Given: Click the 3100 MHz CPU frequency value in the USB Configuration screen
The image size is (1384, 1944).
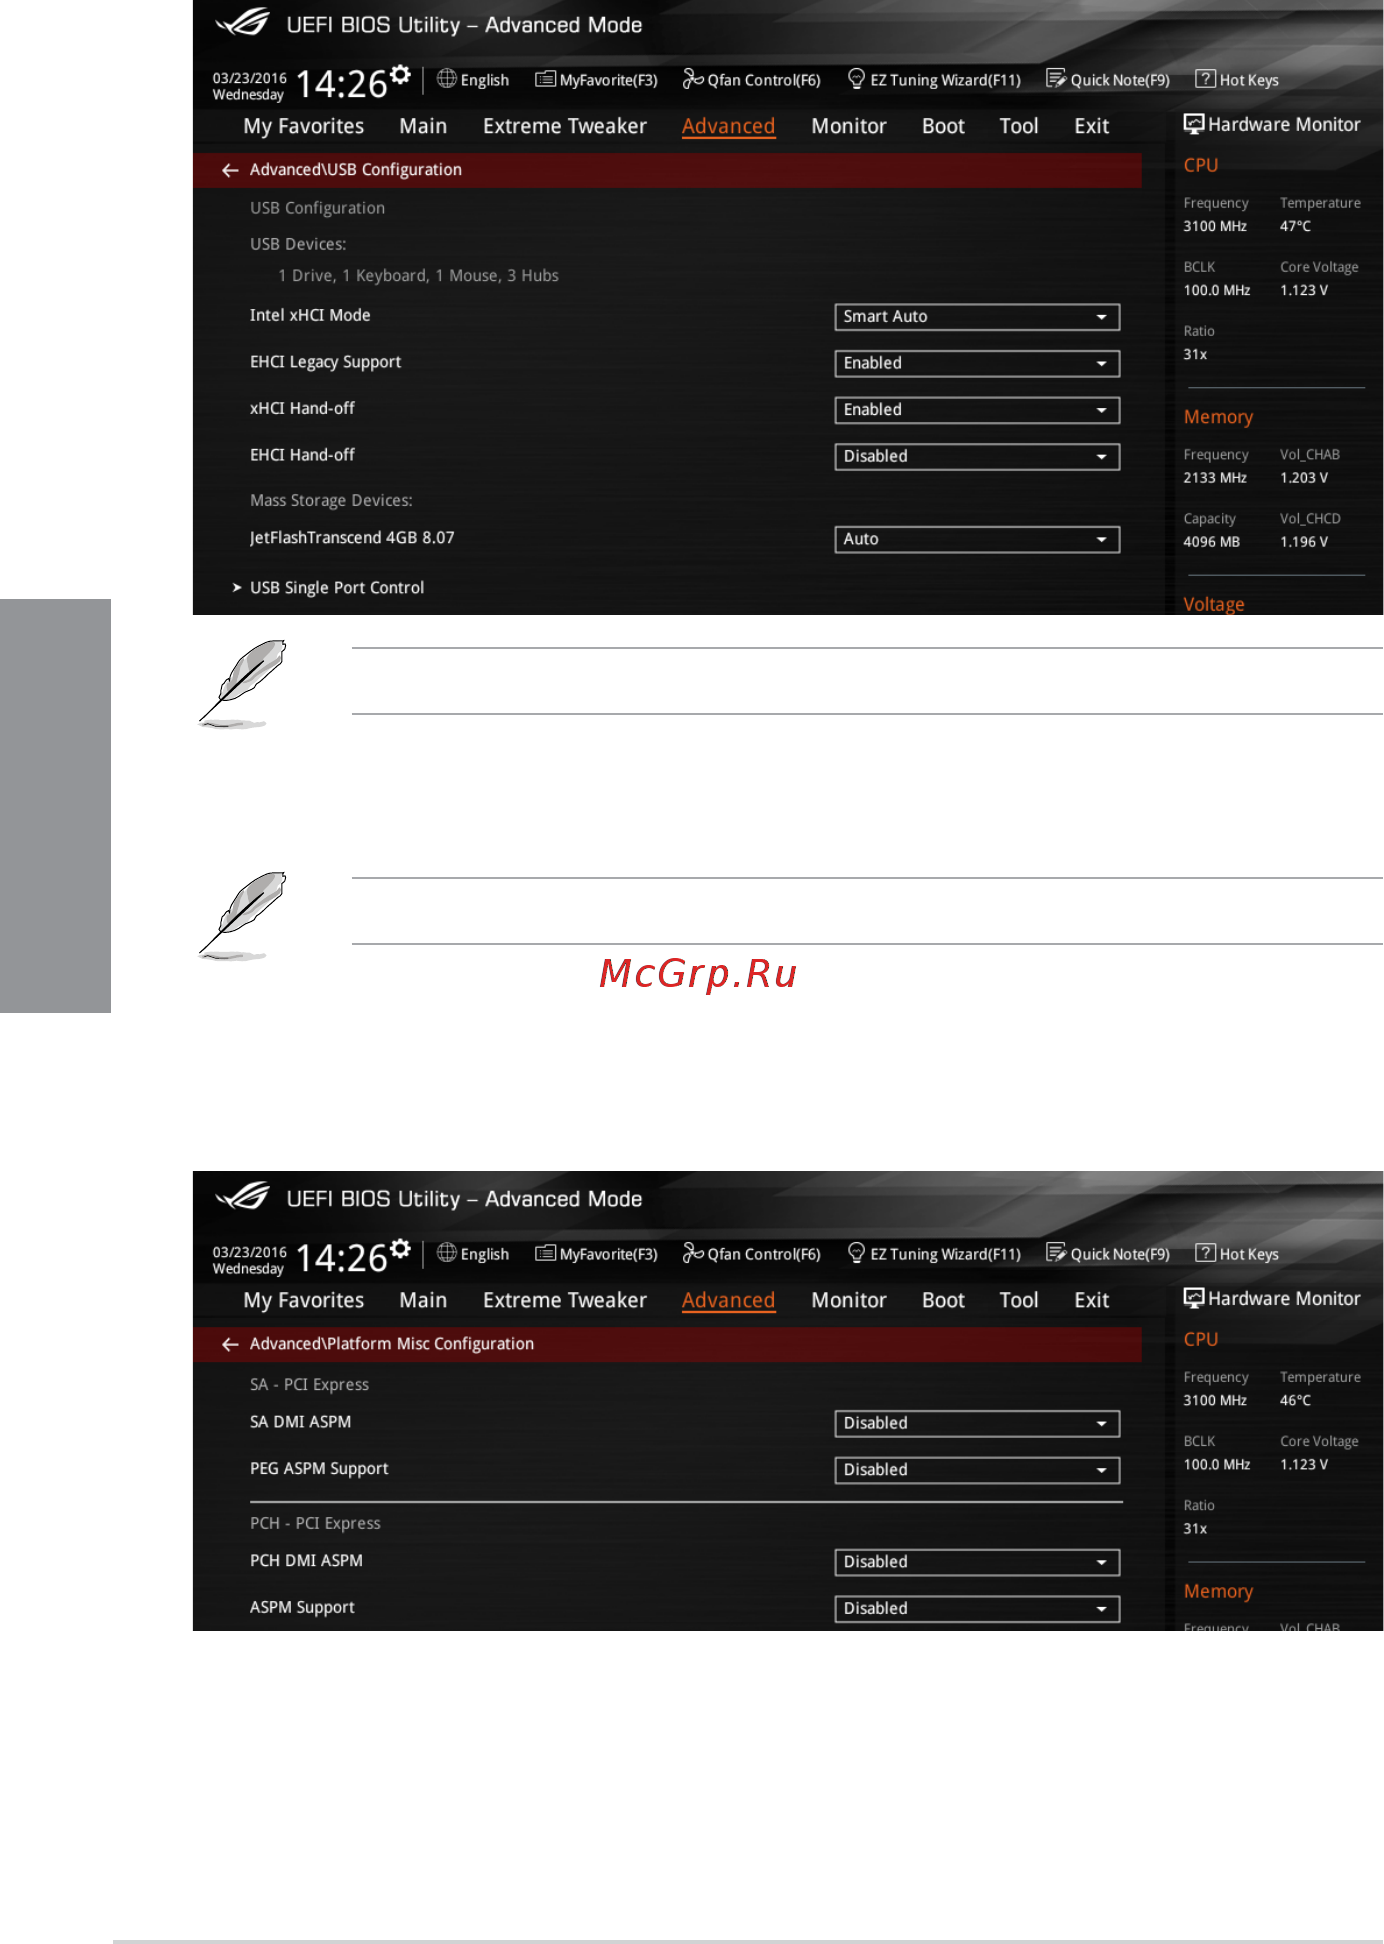Looking at the screenshot, I should point(1215,226).
